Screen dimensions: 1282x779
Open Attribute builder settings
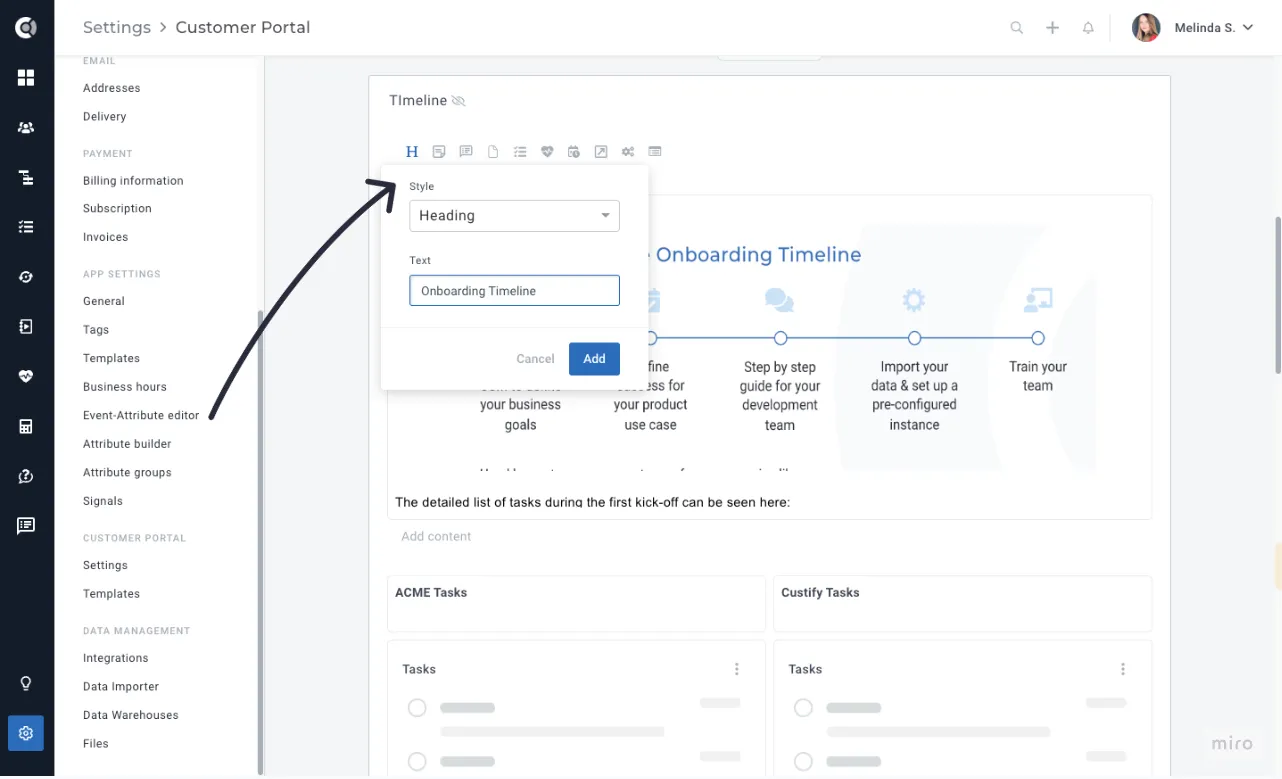127,444
